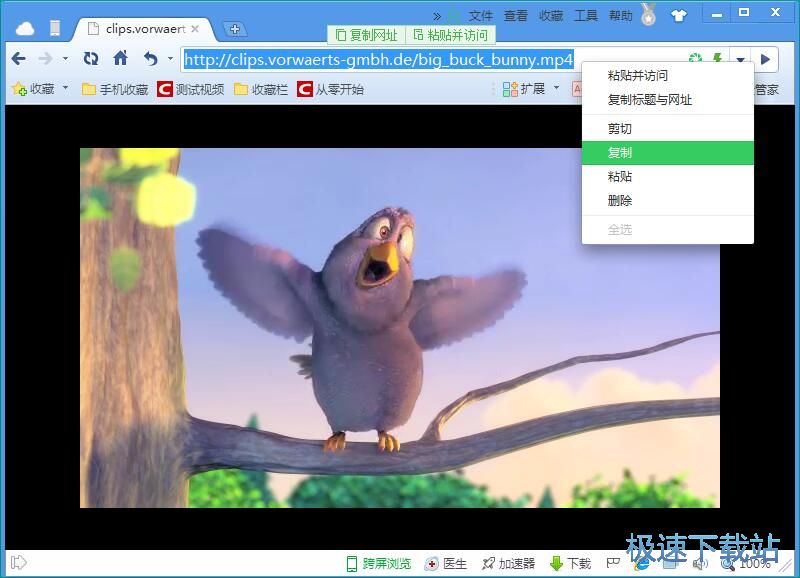The image size is (800, 578).
Task: Click 跨屏浏览 in status bar
Action: [379, 564]
